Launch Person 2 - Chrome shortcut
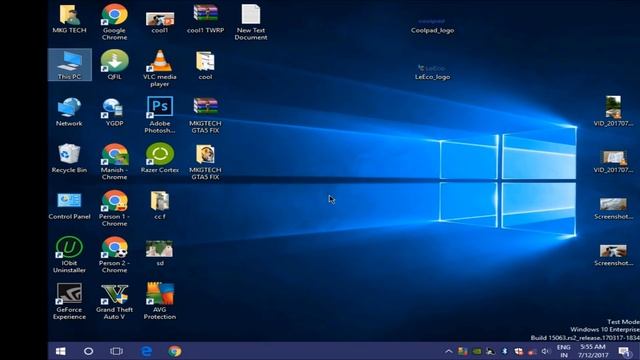 point(114,255)
